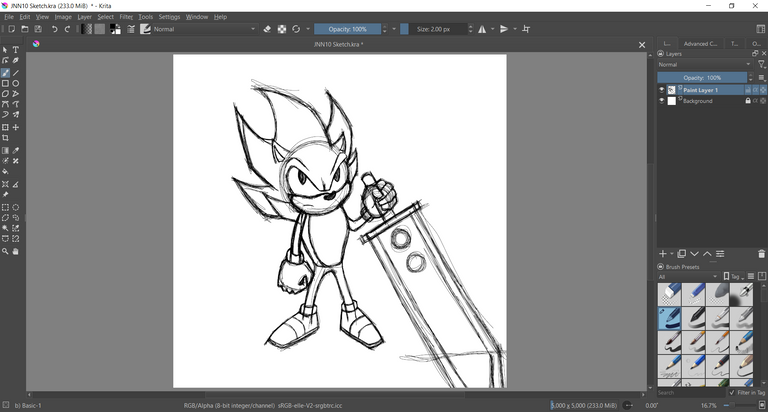
Task: Adjust the brush Size slider
Action: 433,29
